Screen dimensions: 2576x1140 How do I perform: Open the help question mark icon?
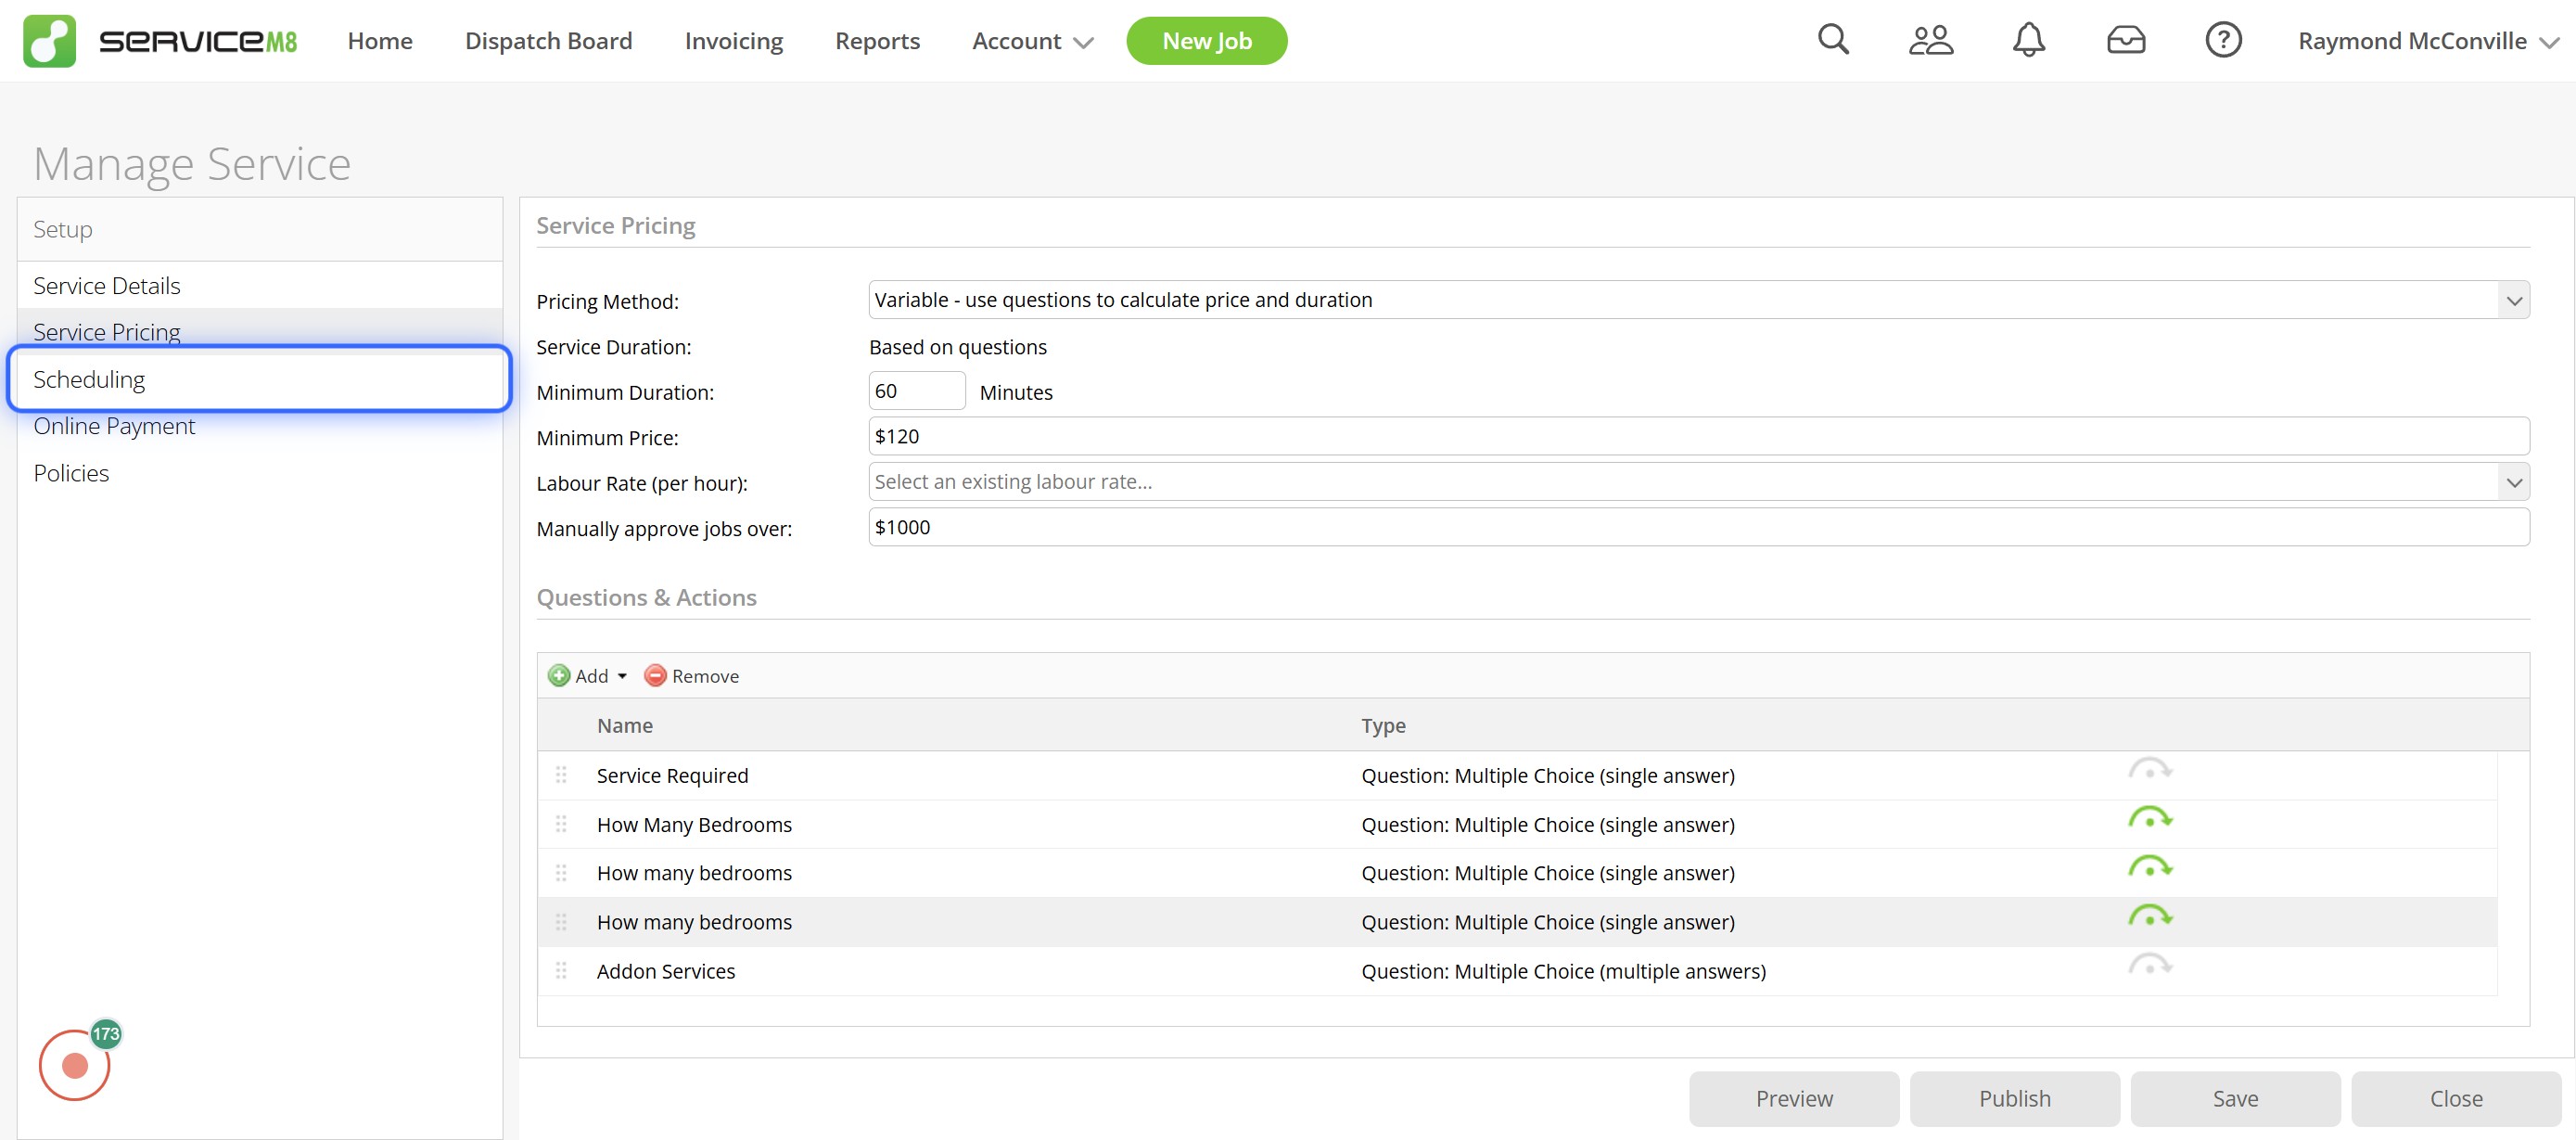[2222, 40]
